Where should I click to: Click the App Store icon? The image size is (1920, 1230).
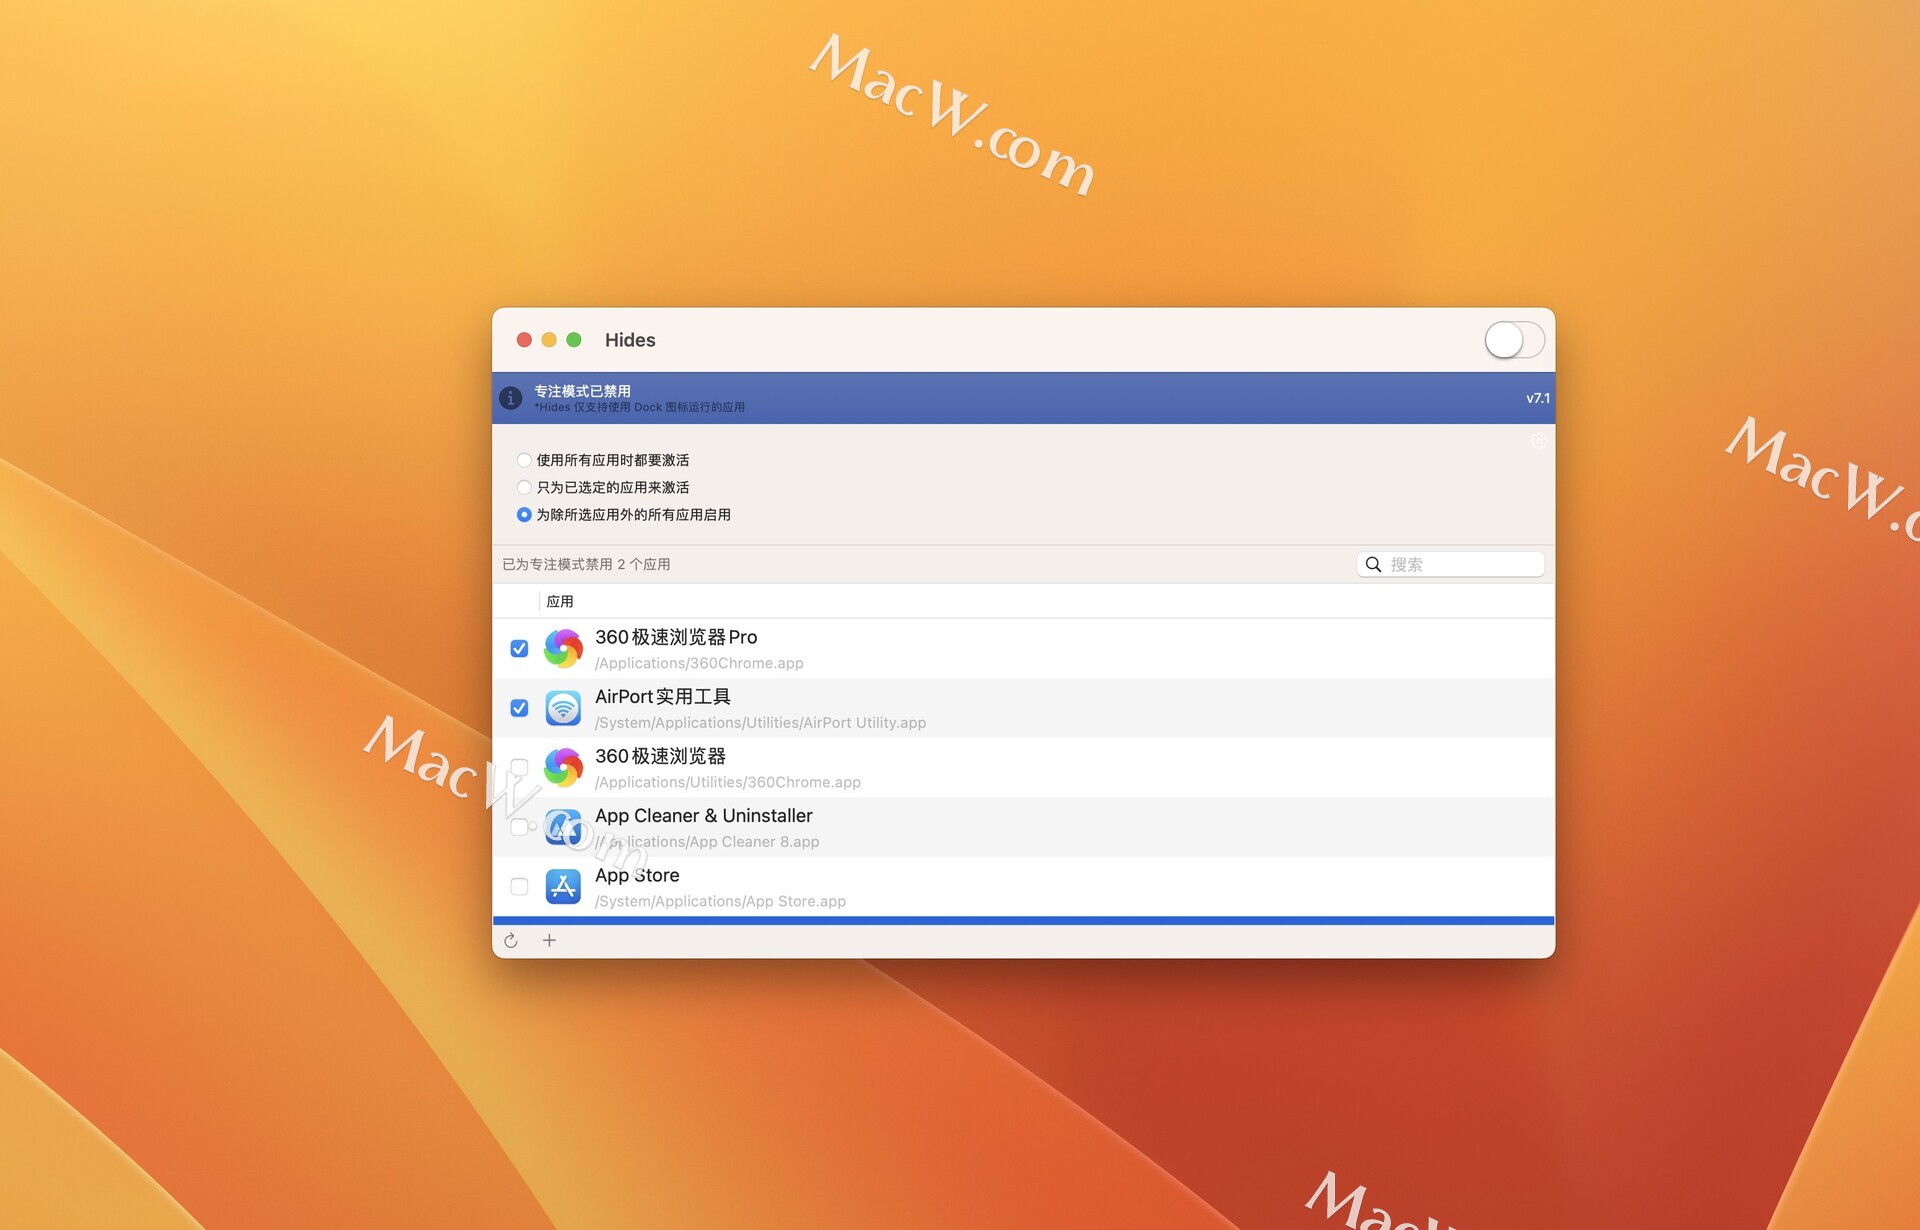(563, 886)
